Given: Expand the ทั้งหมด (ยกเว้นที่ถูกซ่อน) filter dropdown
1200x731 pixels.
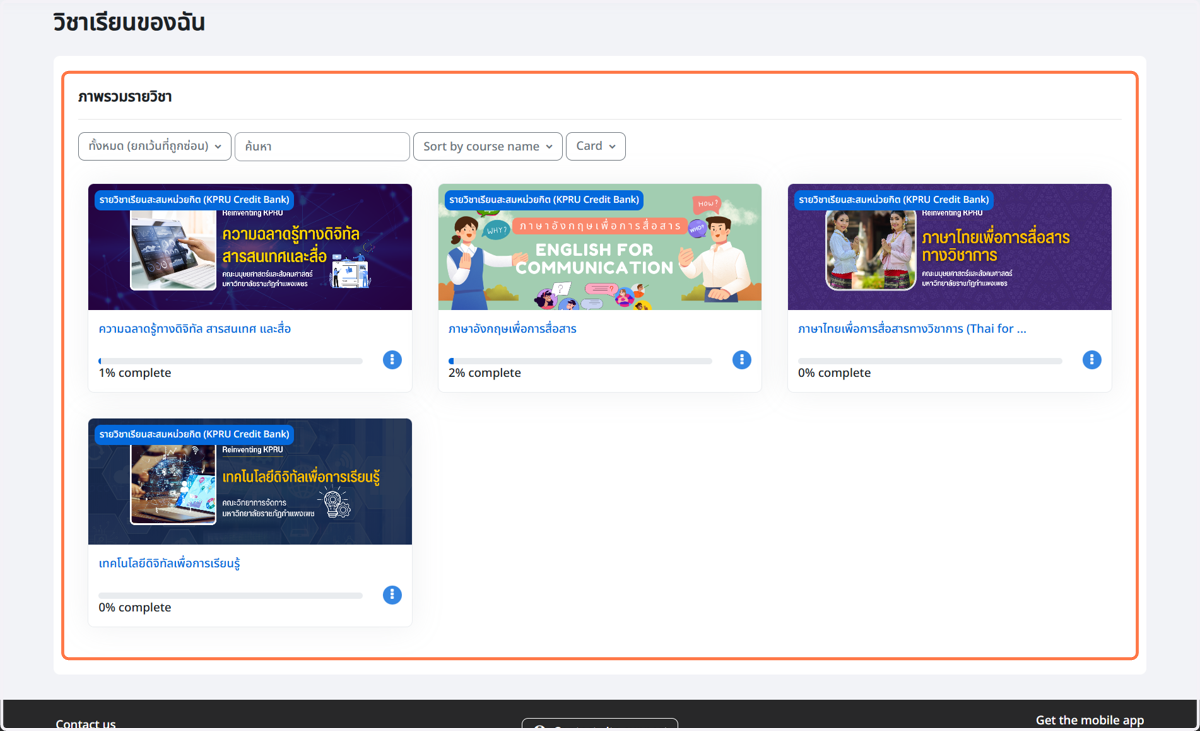Looking at the screenshot, I should pyautogui.click(x=155, y=146).
